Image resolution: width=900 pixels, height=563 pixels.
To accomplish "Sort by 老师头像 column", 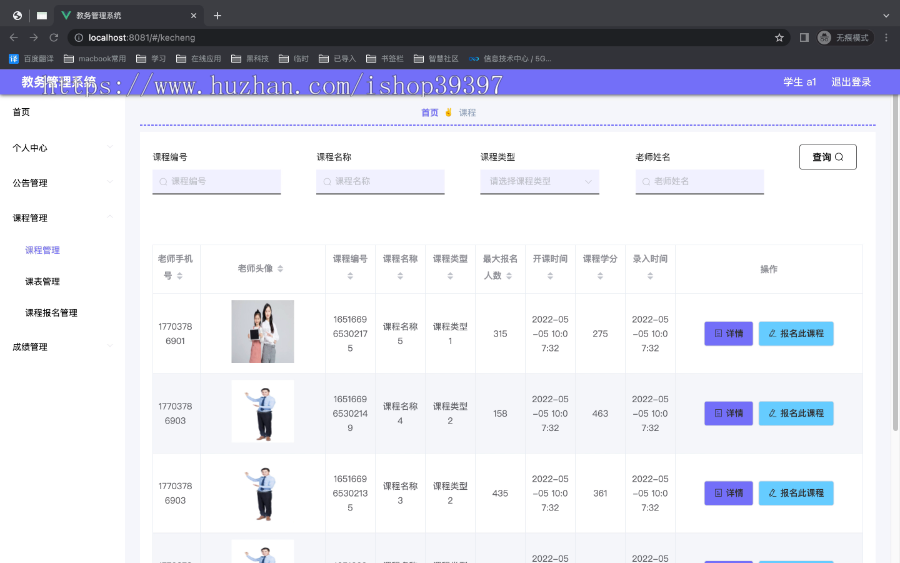I will tap(280, 269).
